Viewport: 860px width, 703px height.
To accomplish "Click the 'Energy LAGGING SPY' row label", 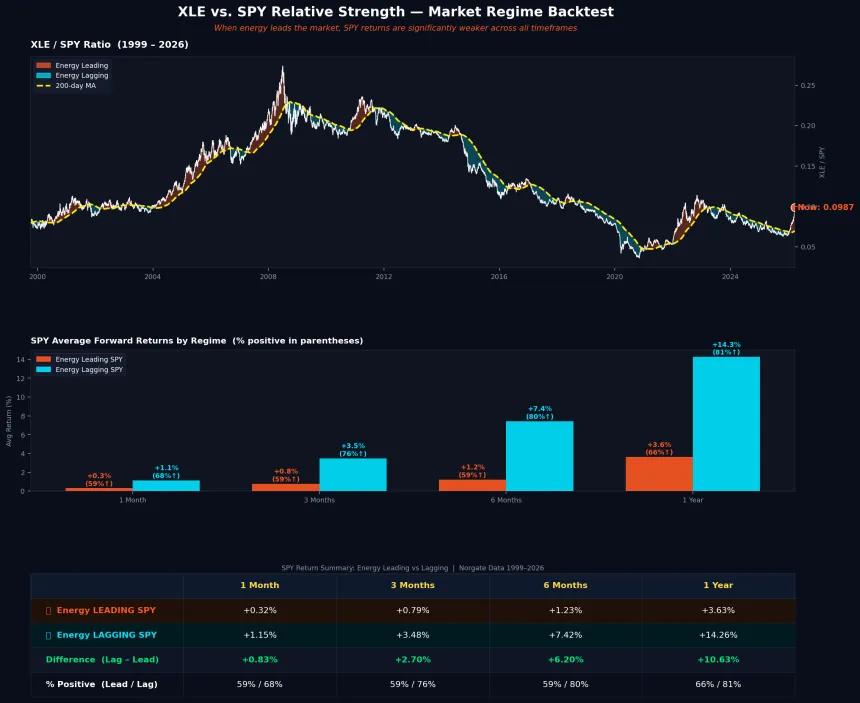I will click(106, 635).
